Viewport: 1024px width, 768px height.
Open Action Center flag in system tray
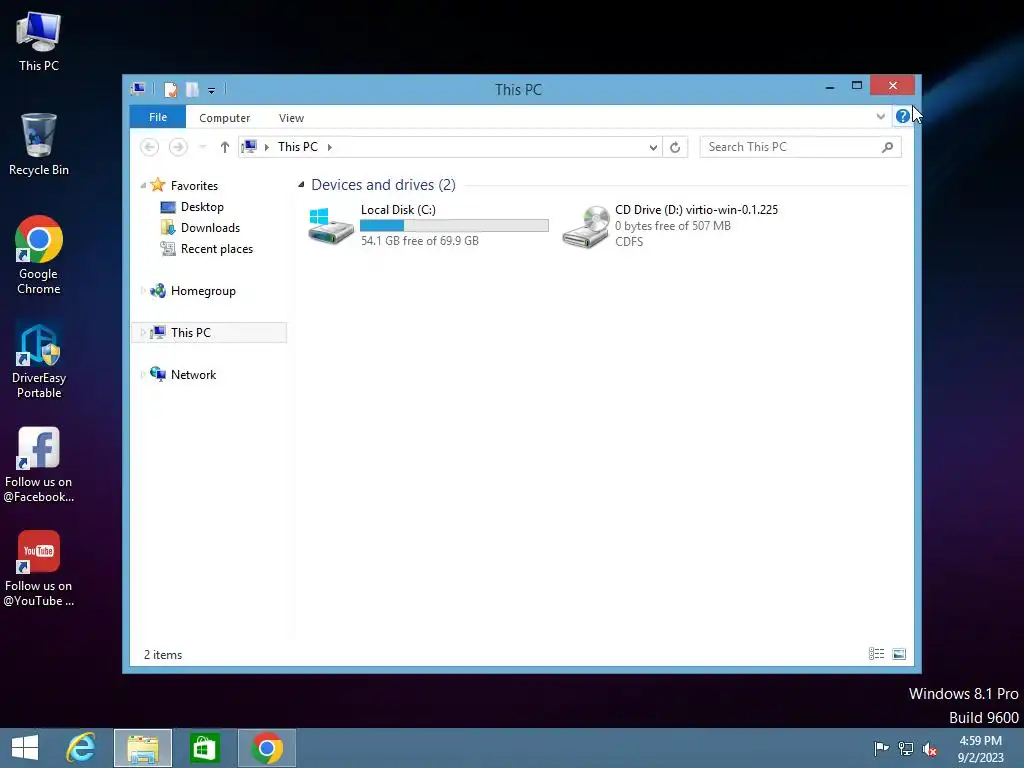[x=881, y=748]
